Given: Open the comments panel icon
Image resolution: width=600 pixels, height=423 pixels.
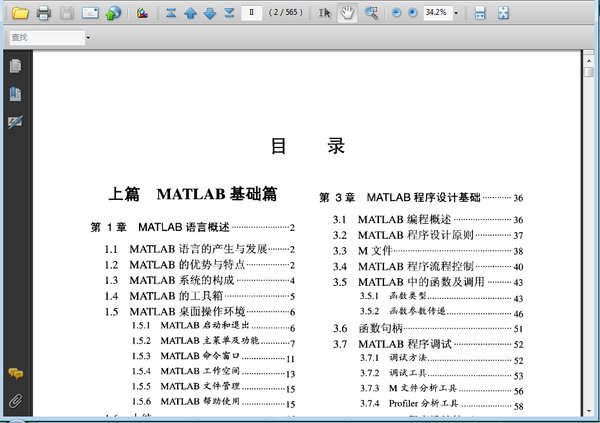Looking at the screenshot, I should [15, 373].
